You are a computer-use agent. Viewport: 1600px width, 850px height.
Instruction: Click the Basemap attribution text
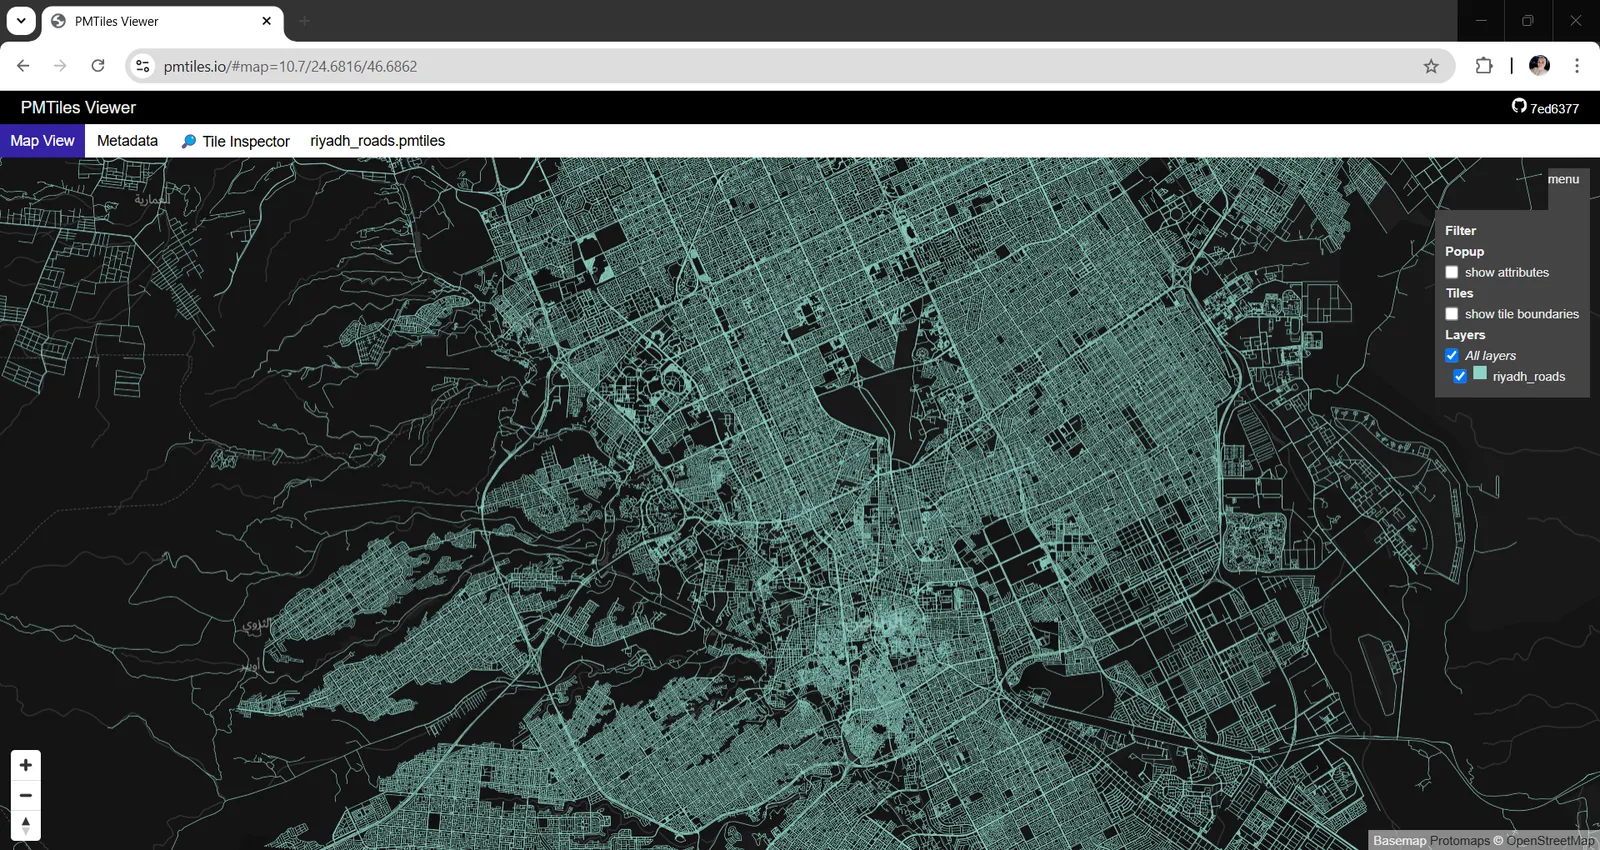tap(1399, 840)
